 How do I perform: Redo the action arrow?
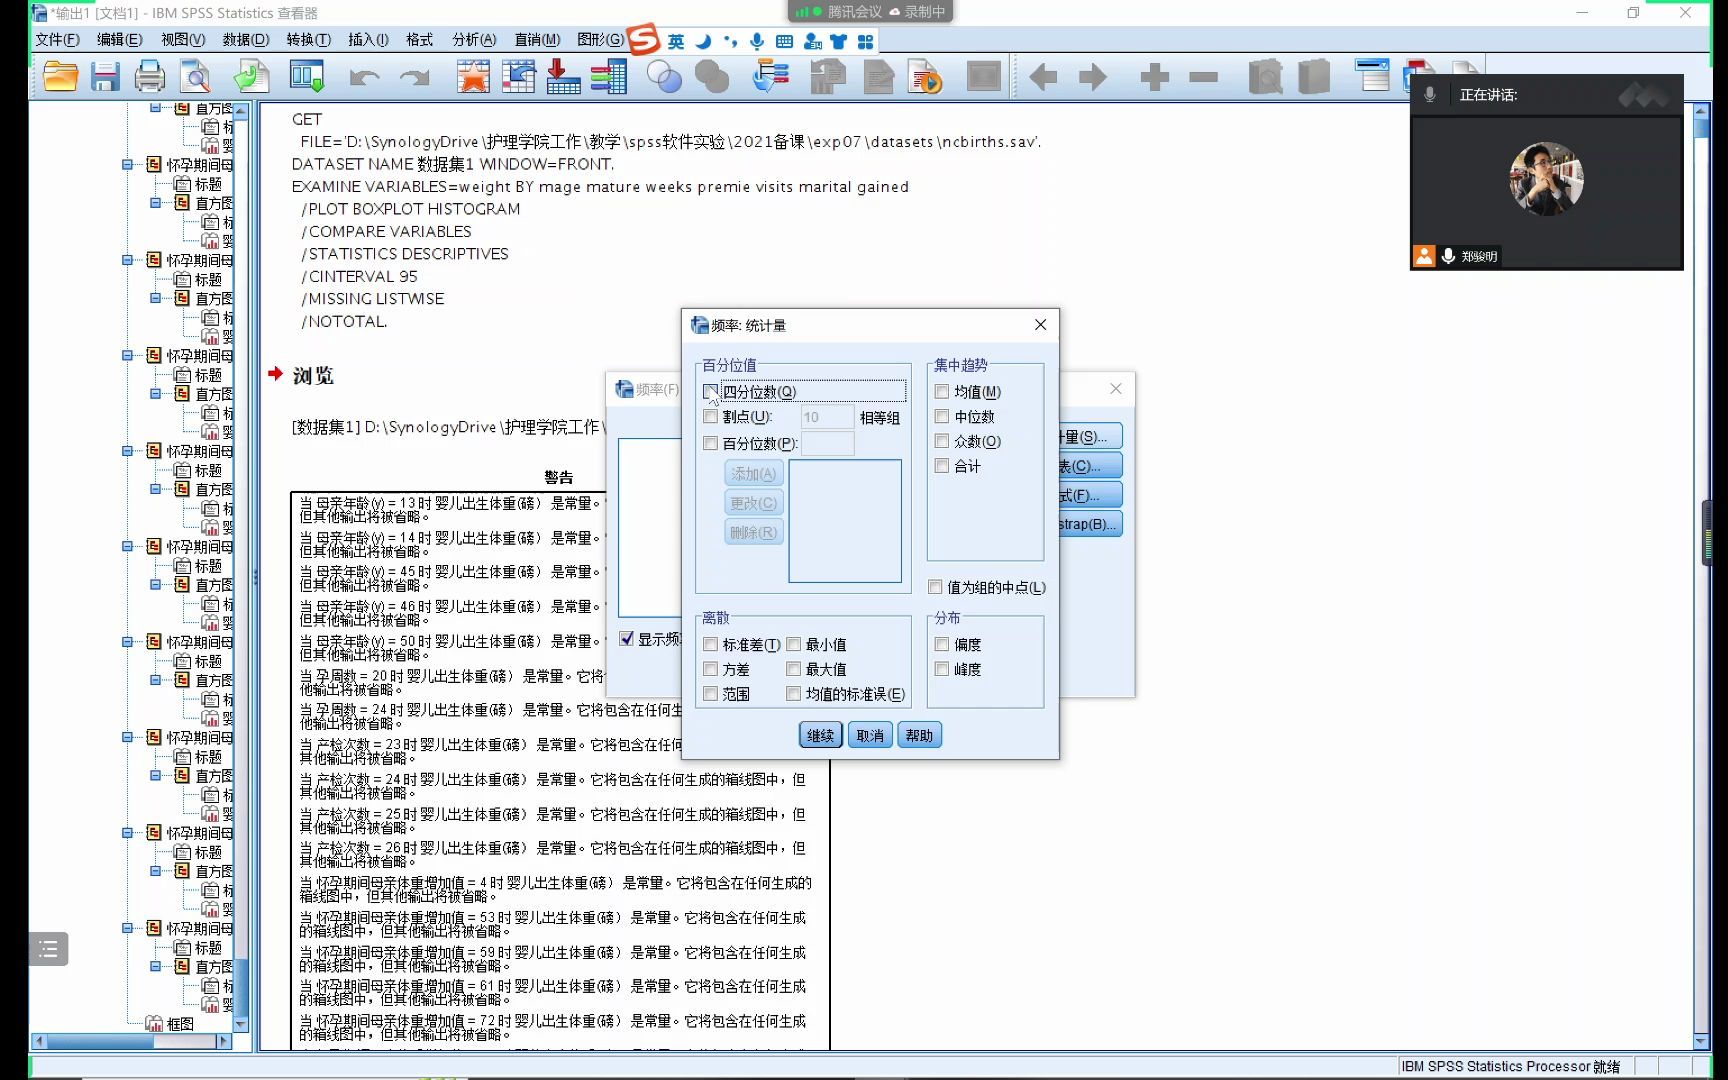[414, 77]
